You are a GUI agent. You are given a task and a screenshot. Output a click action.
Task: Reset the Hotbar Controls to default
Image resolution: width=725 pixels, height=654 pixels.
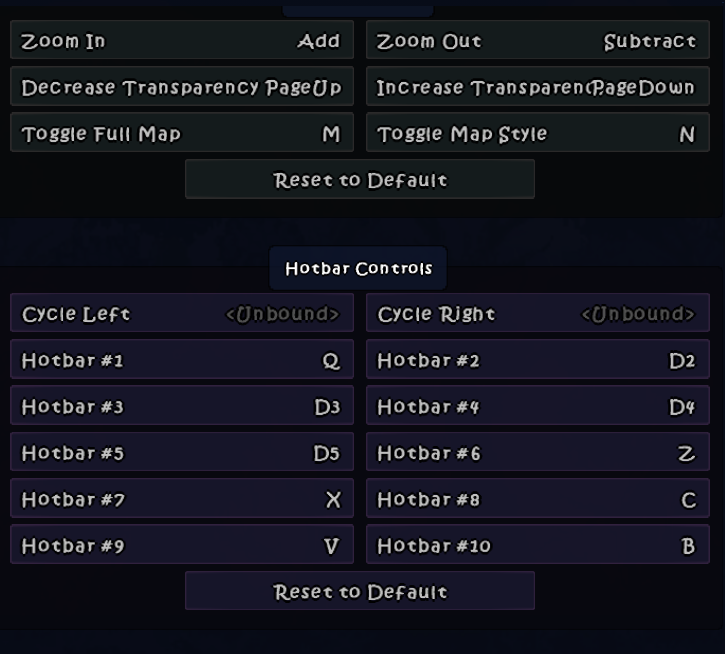pyautogui.click(x=359, y=591)
